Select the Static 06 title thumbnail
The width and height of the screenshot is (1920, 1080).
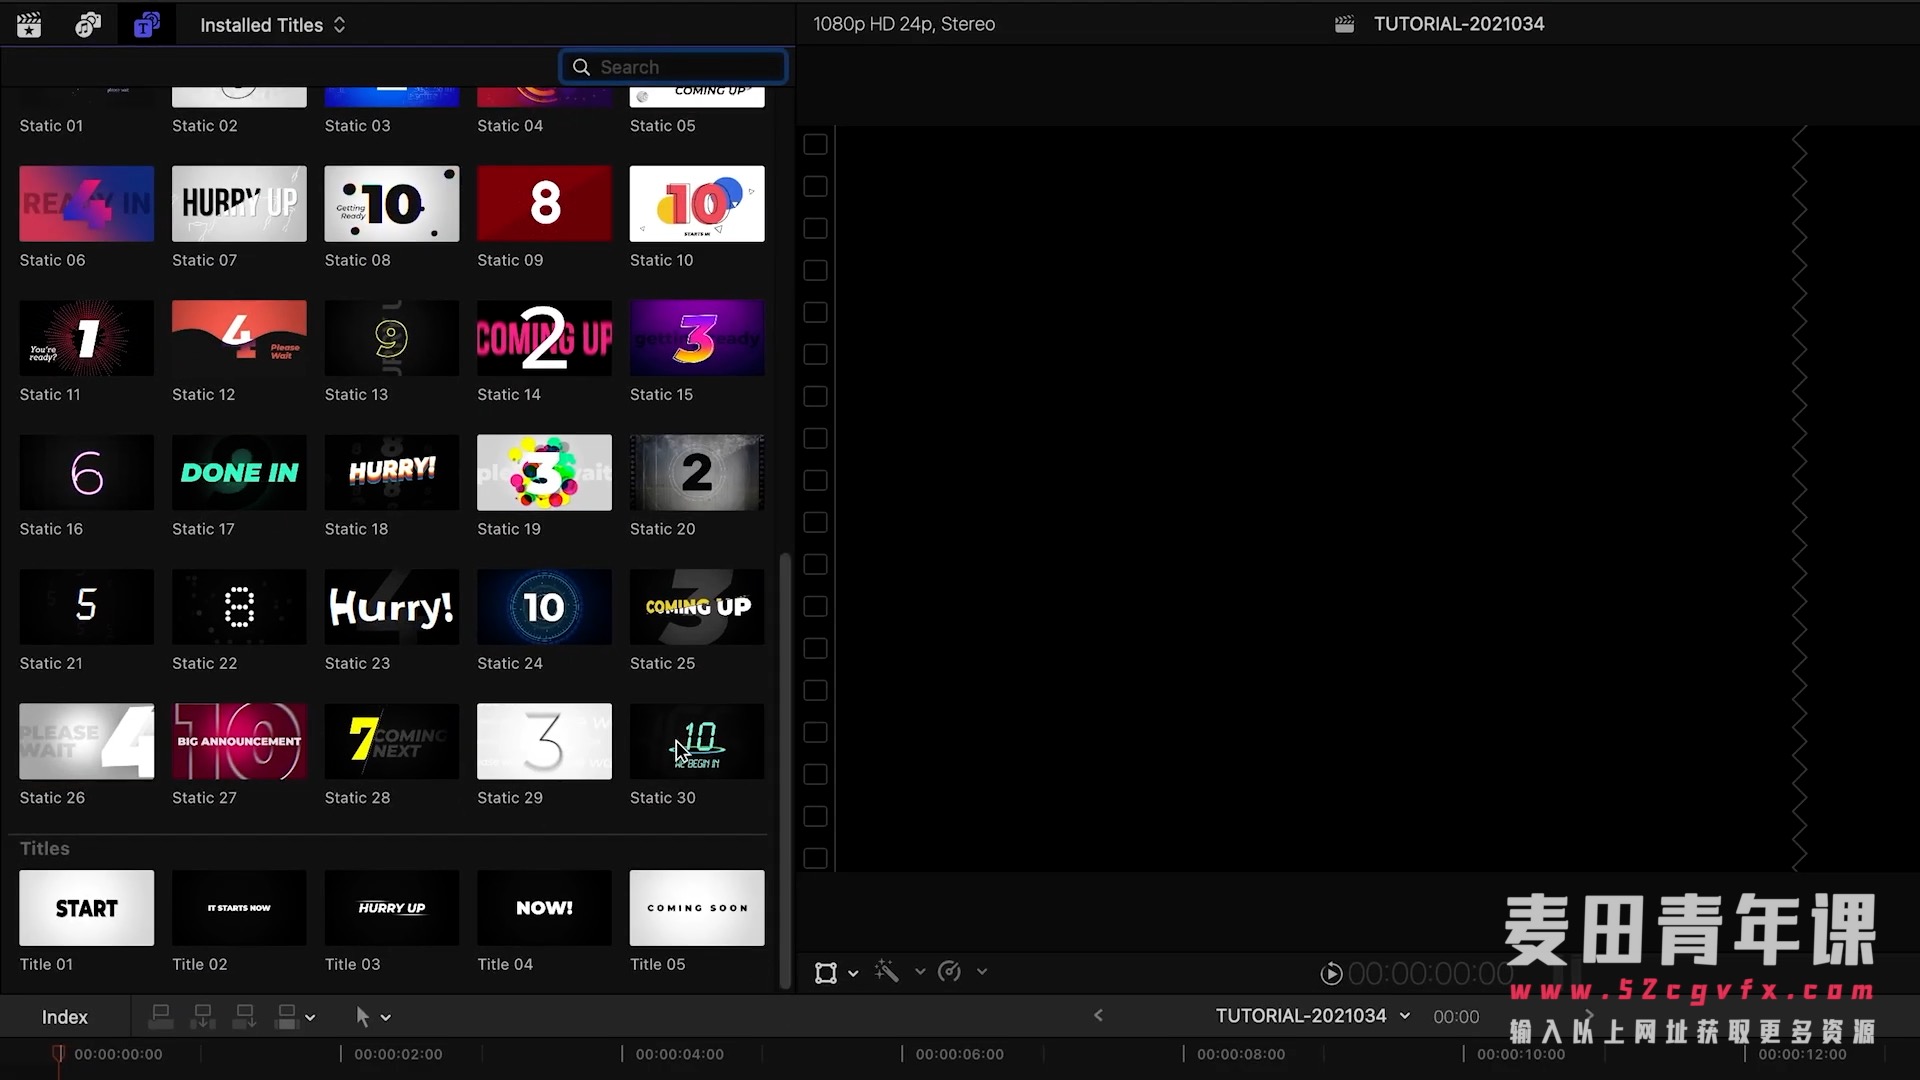tap(87, 204)
